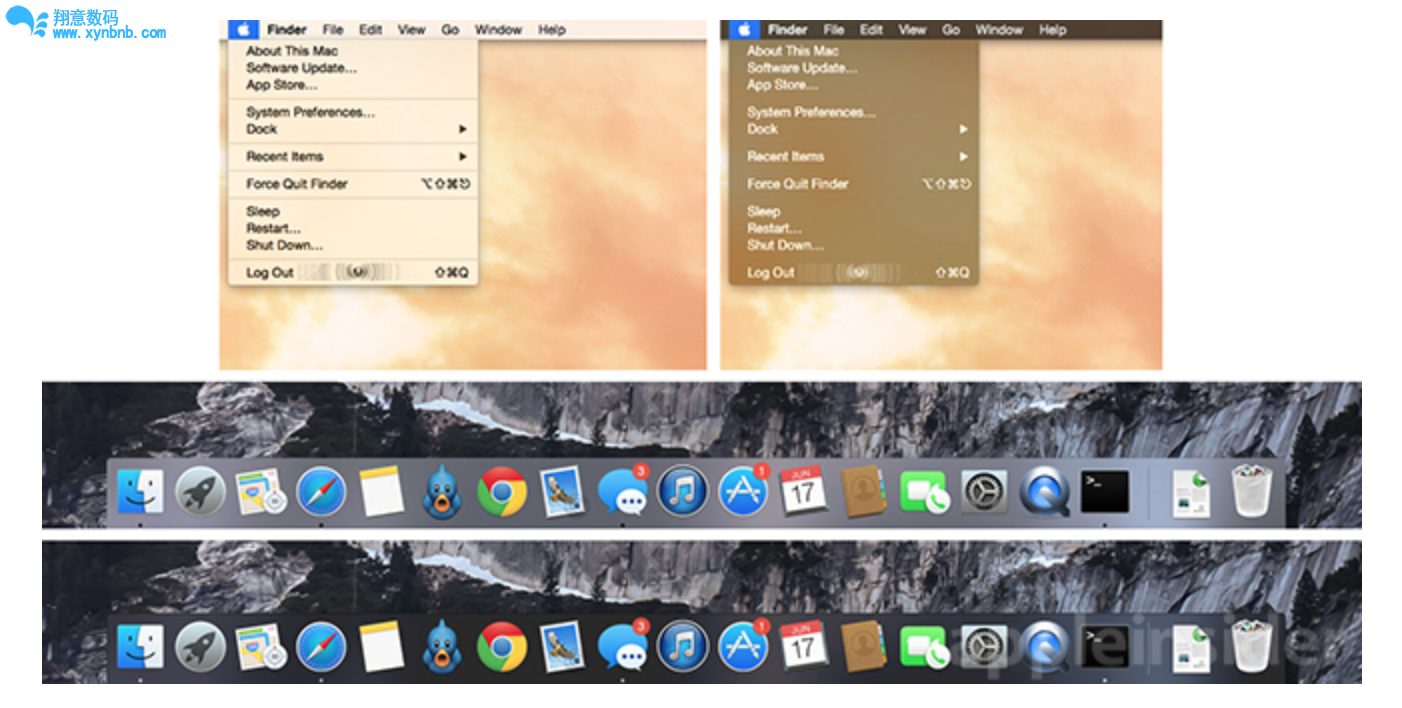This screenshot has width=1402, height=708.
Task: Visit the www.xynbnb.com link
Action: (x=109, y=33)
